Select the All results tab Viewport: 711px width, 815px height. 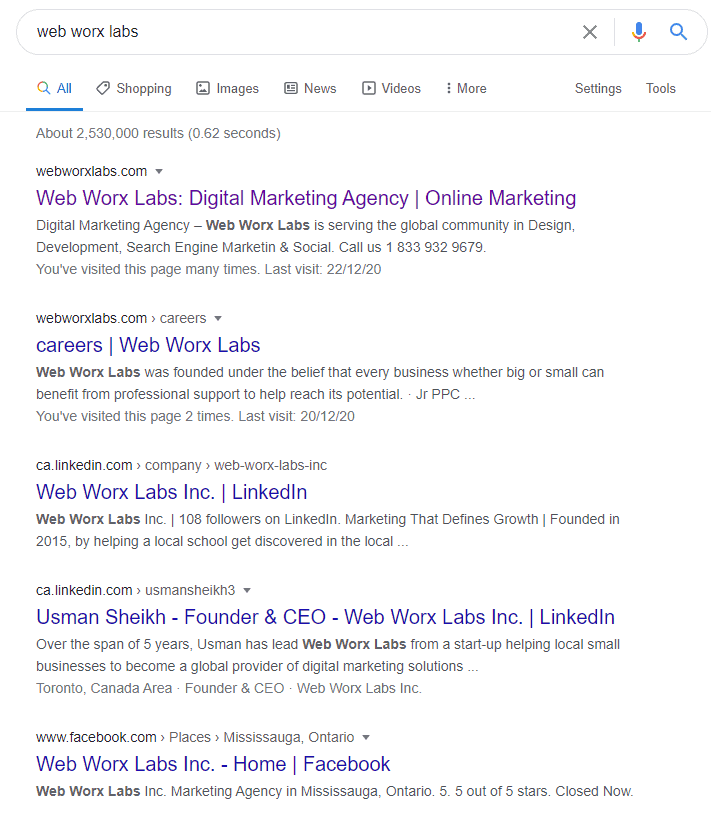click(55, 88)
